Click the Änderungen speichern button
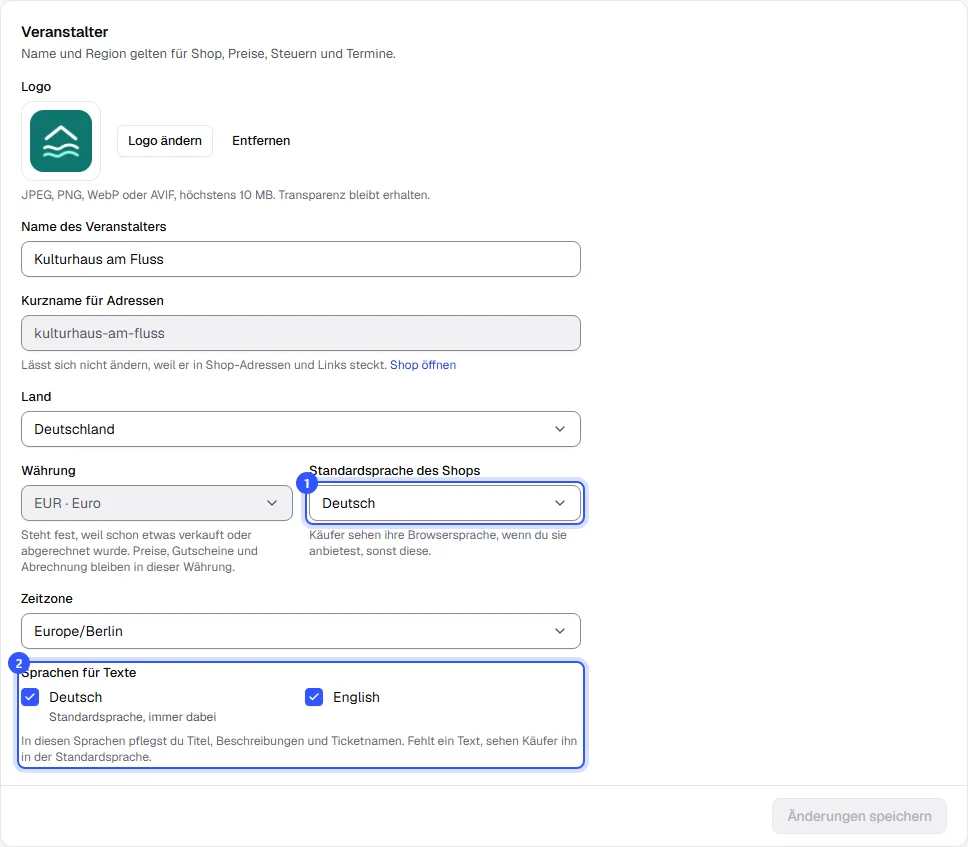Image resolution: width=968 pixels, height=847 pixels. pos(859,816)
